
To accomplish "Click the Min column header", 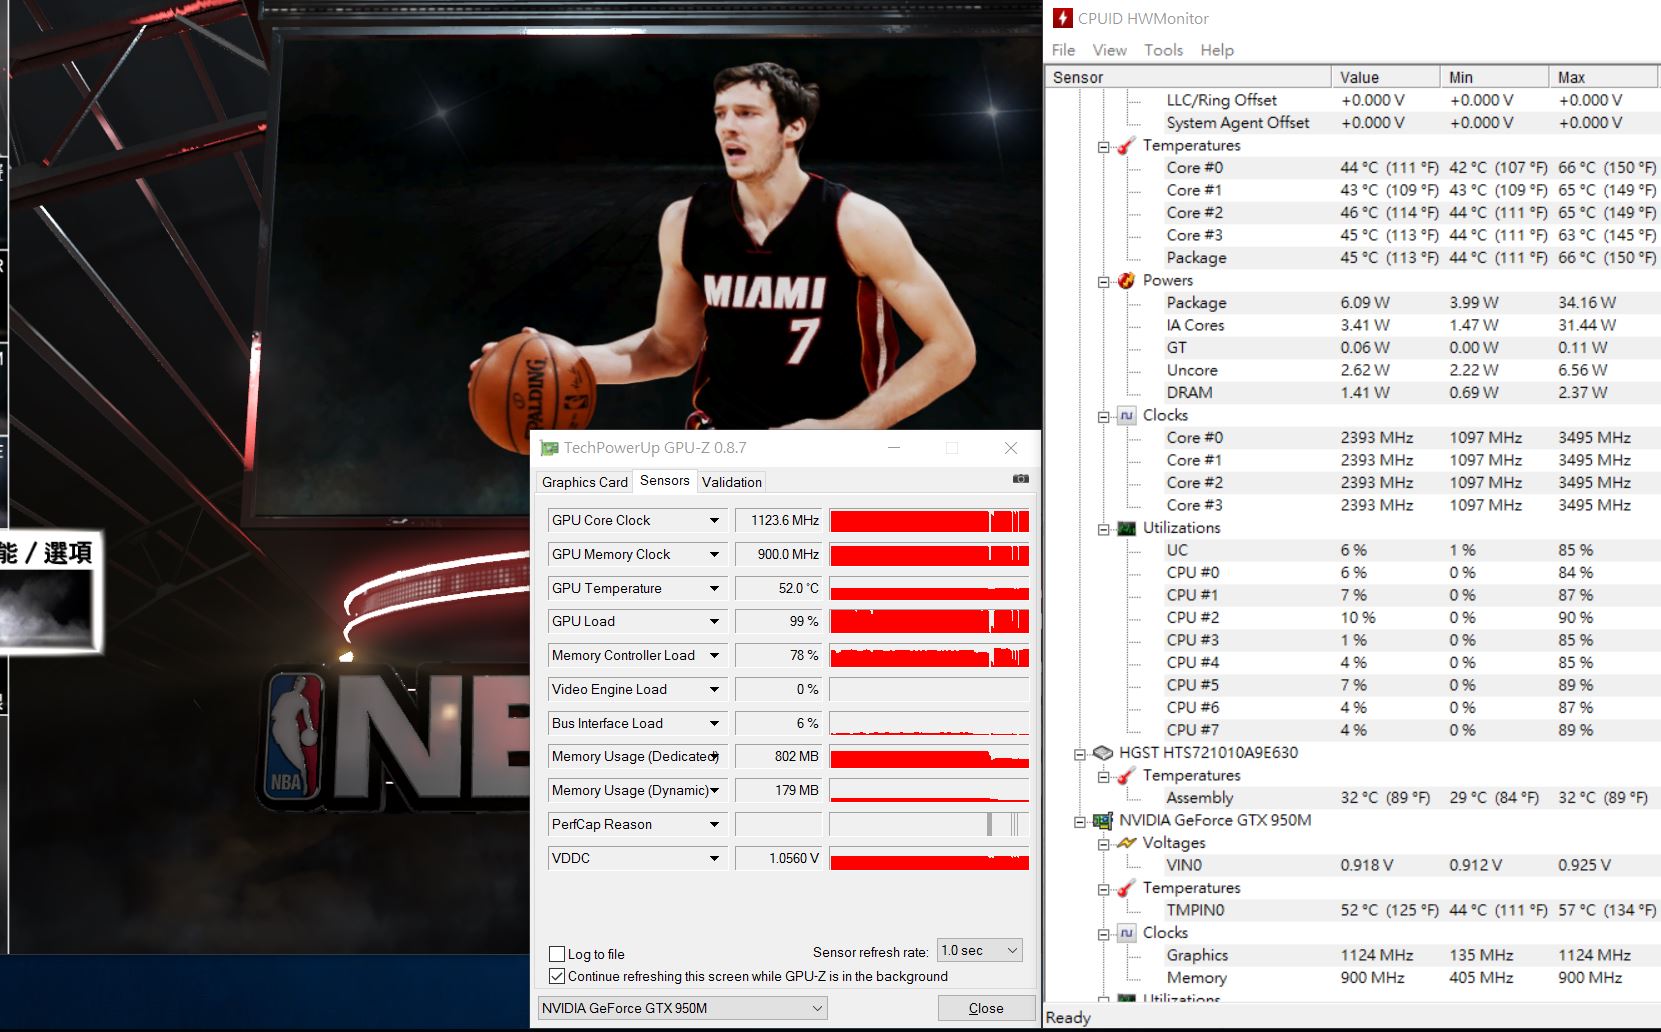I will [x=1494, y=77].
